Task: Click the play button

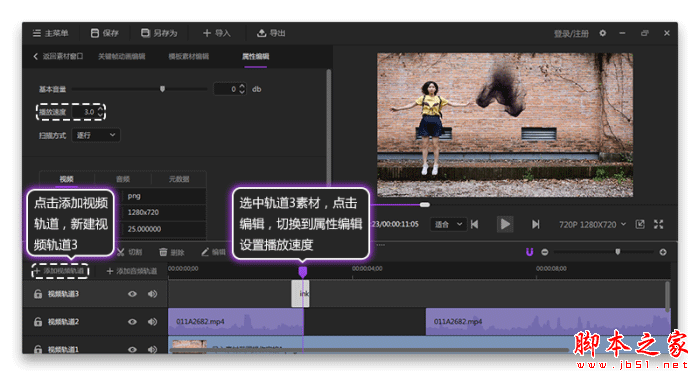Action: [505, 224]
